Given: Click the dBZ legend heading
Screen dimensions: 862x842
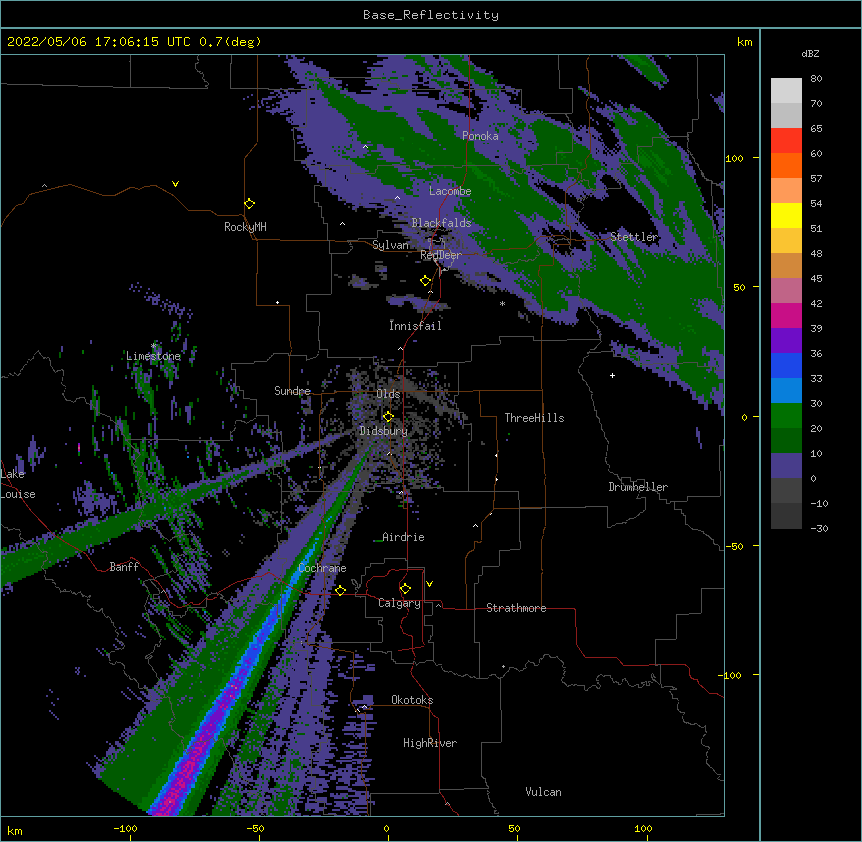Looking at the screenshot, I should coord(810,53).
